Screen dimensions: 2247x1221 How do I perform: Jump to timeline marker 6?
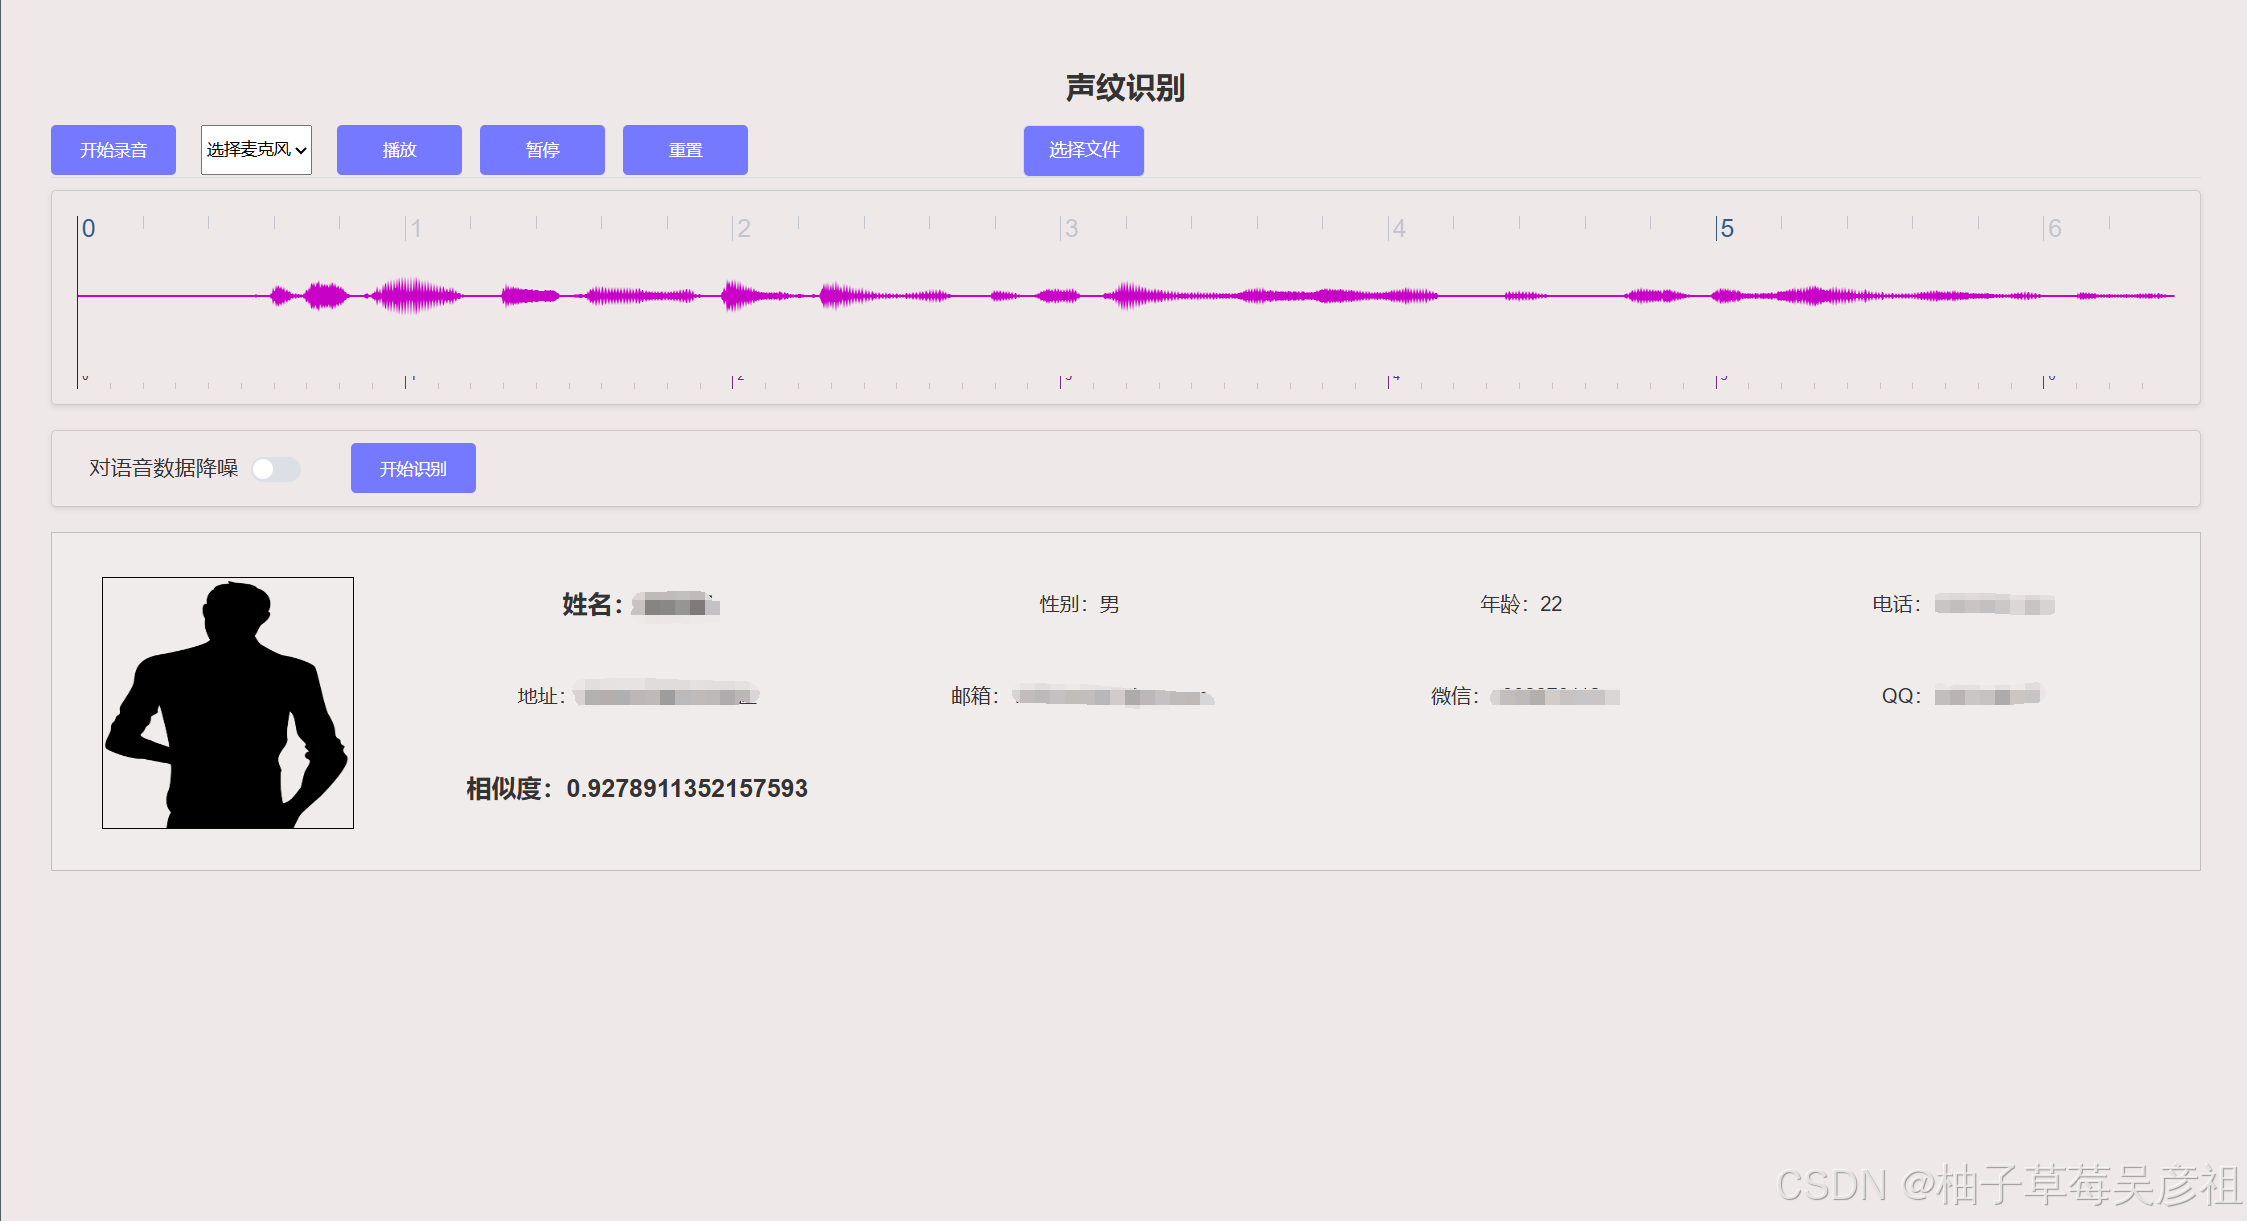pyautogui.click(x=2054, y=229)
